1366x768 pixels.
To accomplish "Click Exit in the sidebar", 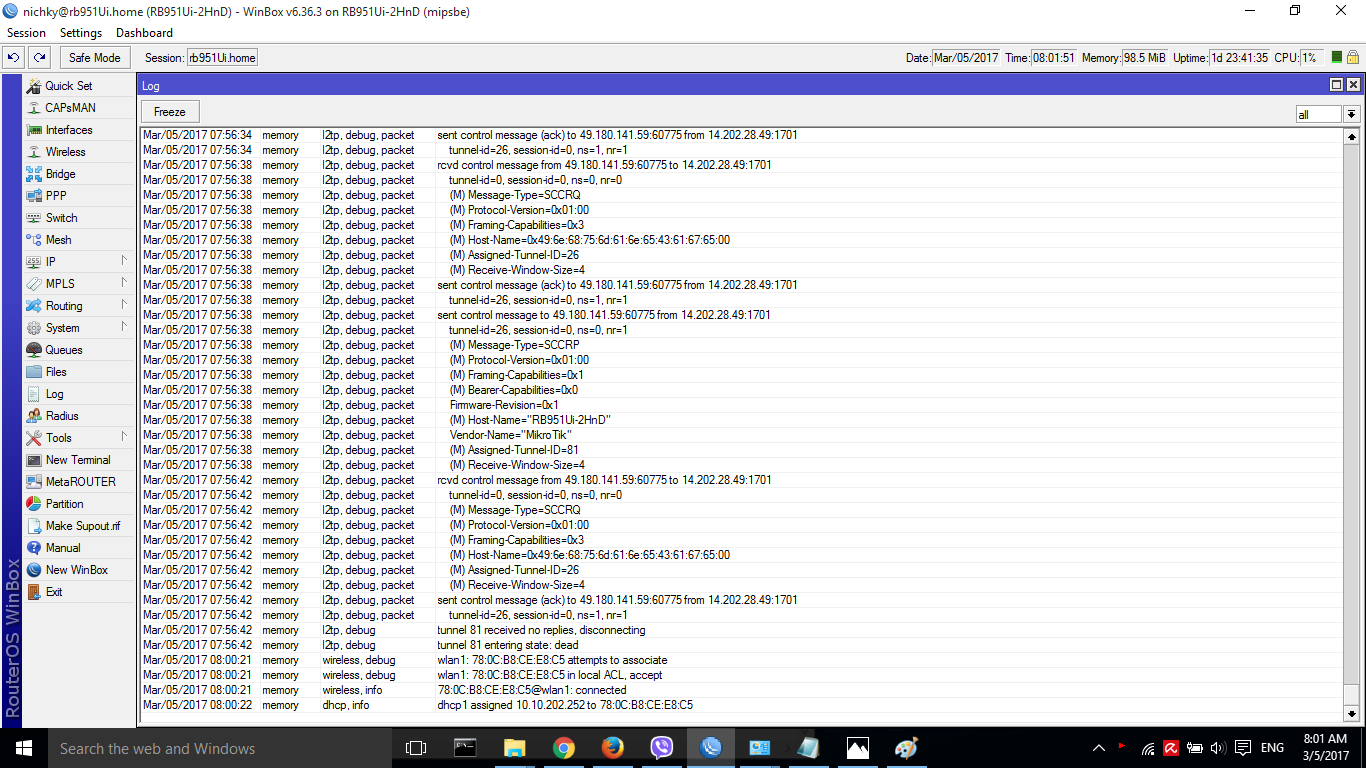I will click(x=54, y=592).
